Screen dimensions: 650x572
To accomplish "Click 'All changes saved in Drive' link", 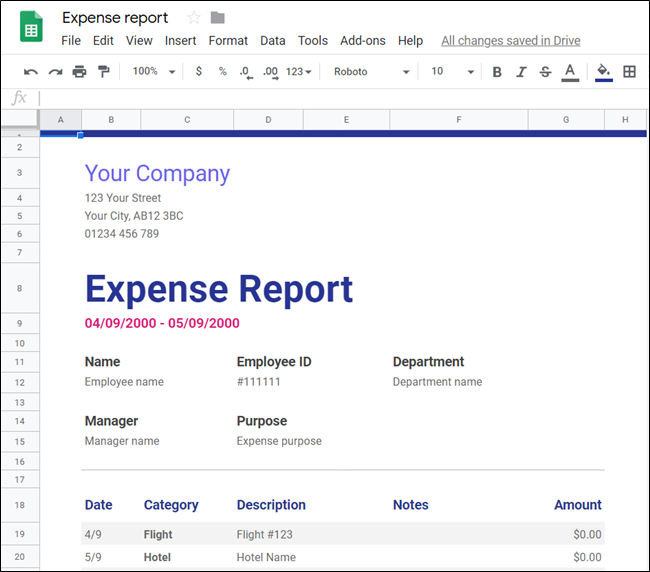I will coord(510,41).
